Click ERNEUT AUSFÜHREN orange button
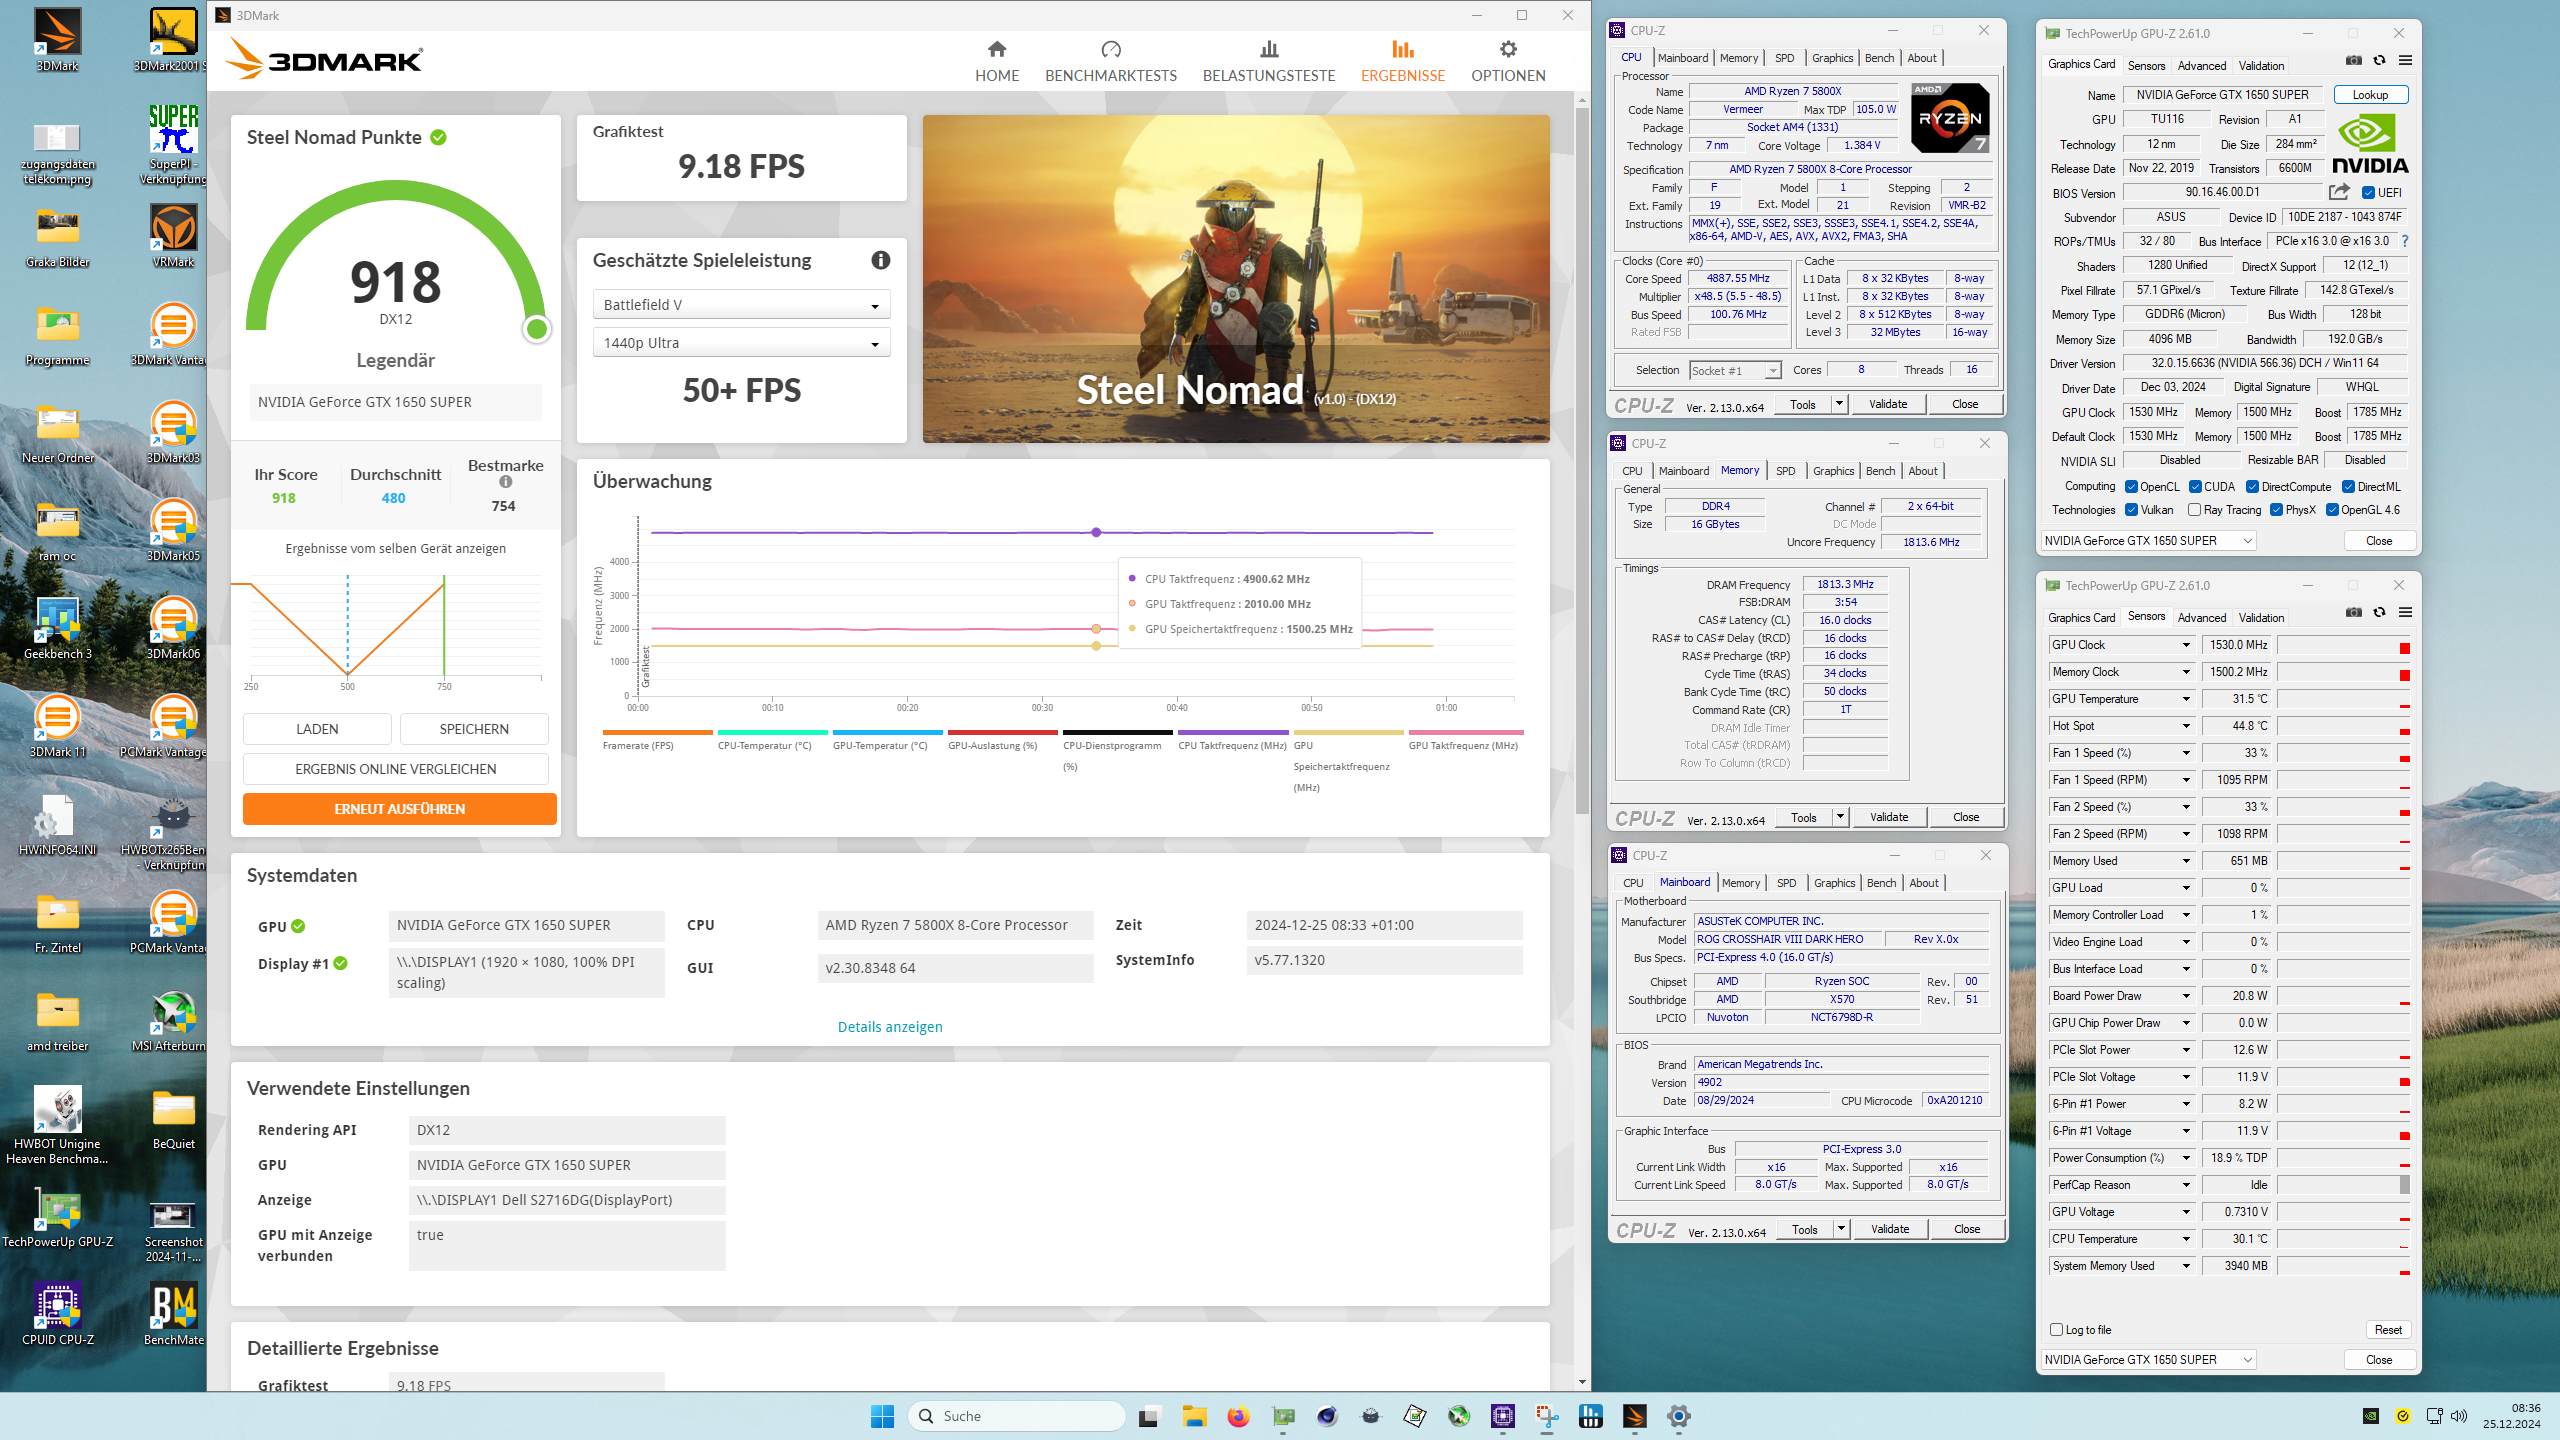 point(399,809)
